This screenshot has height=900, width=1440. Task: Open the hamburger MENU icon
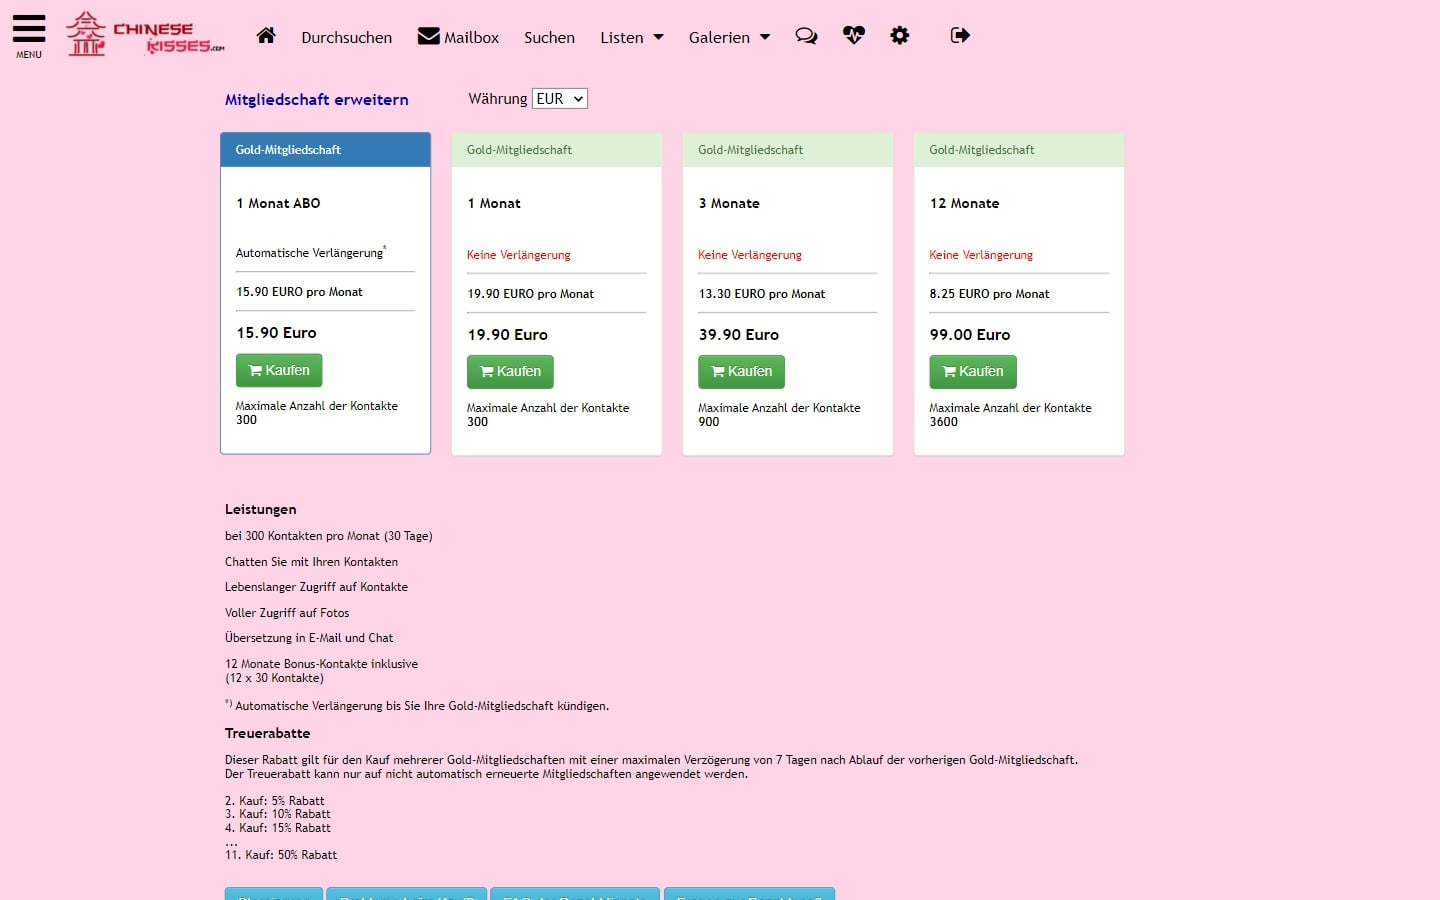click(x=29, y=34)
